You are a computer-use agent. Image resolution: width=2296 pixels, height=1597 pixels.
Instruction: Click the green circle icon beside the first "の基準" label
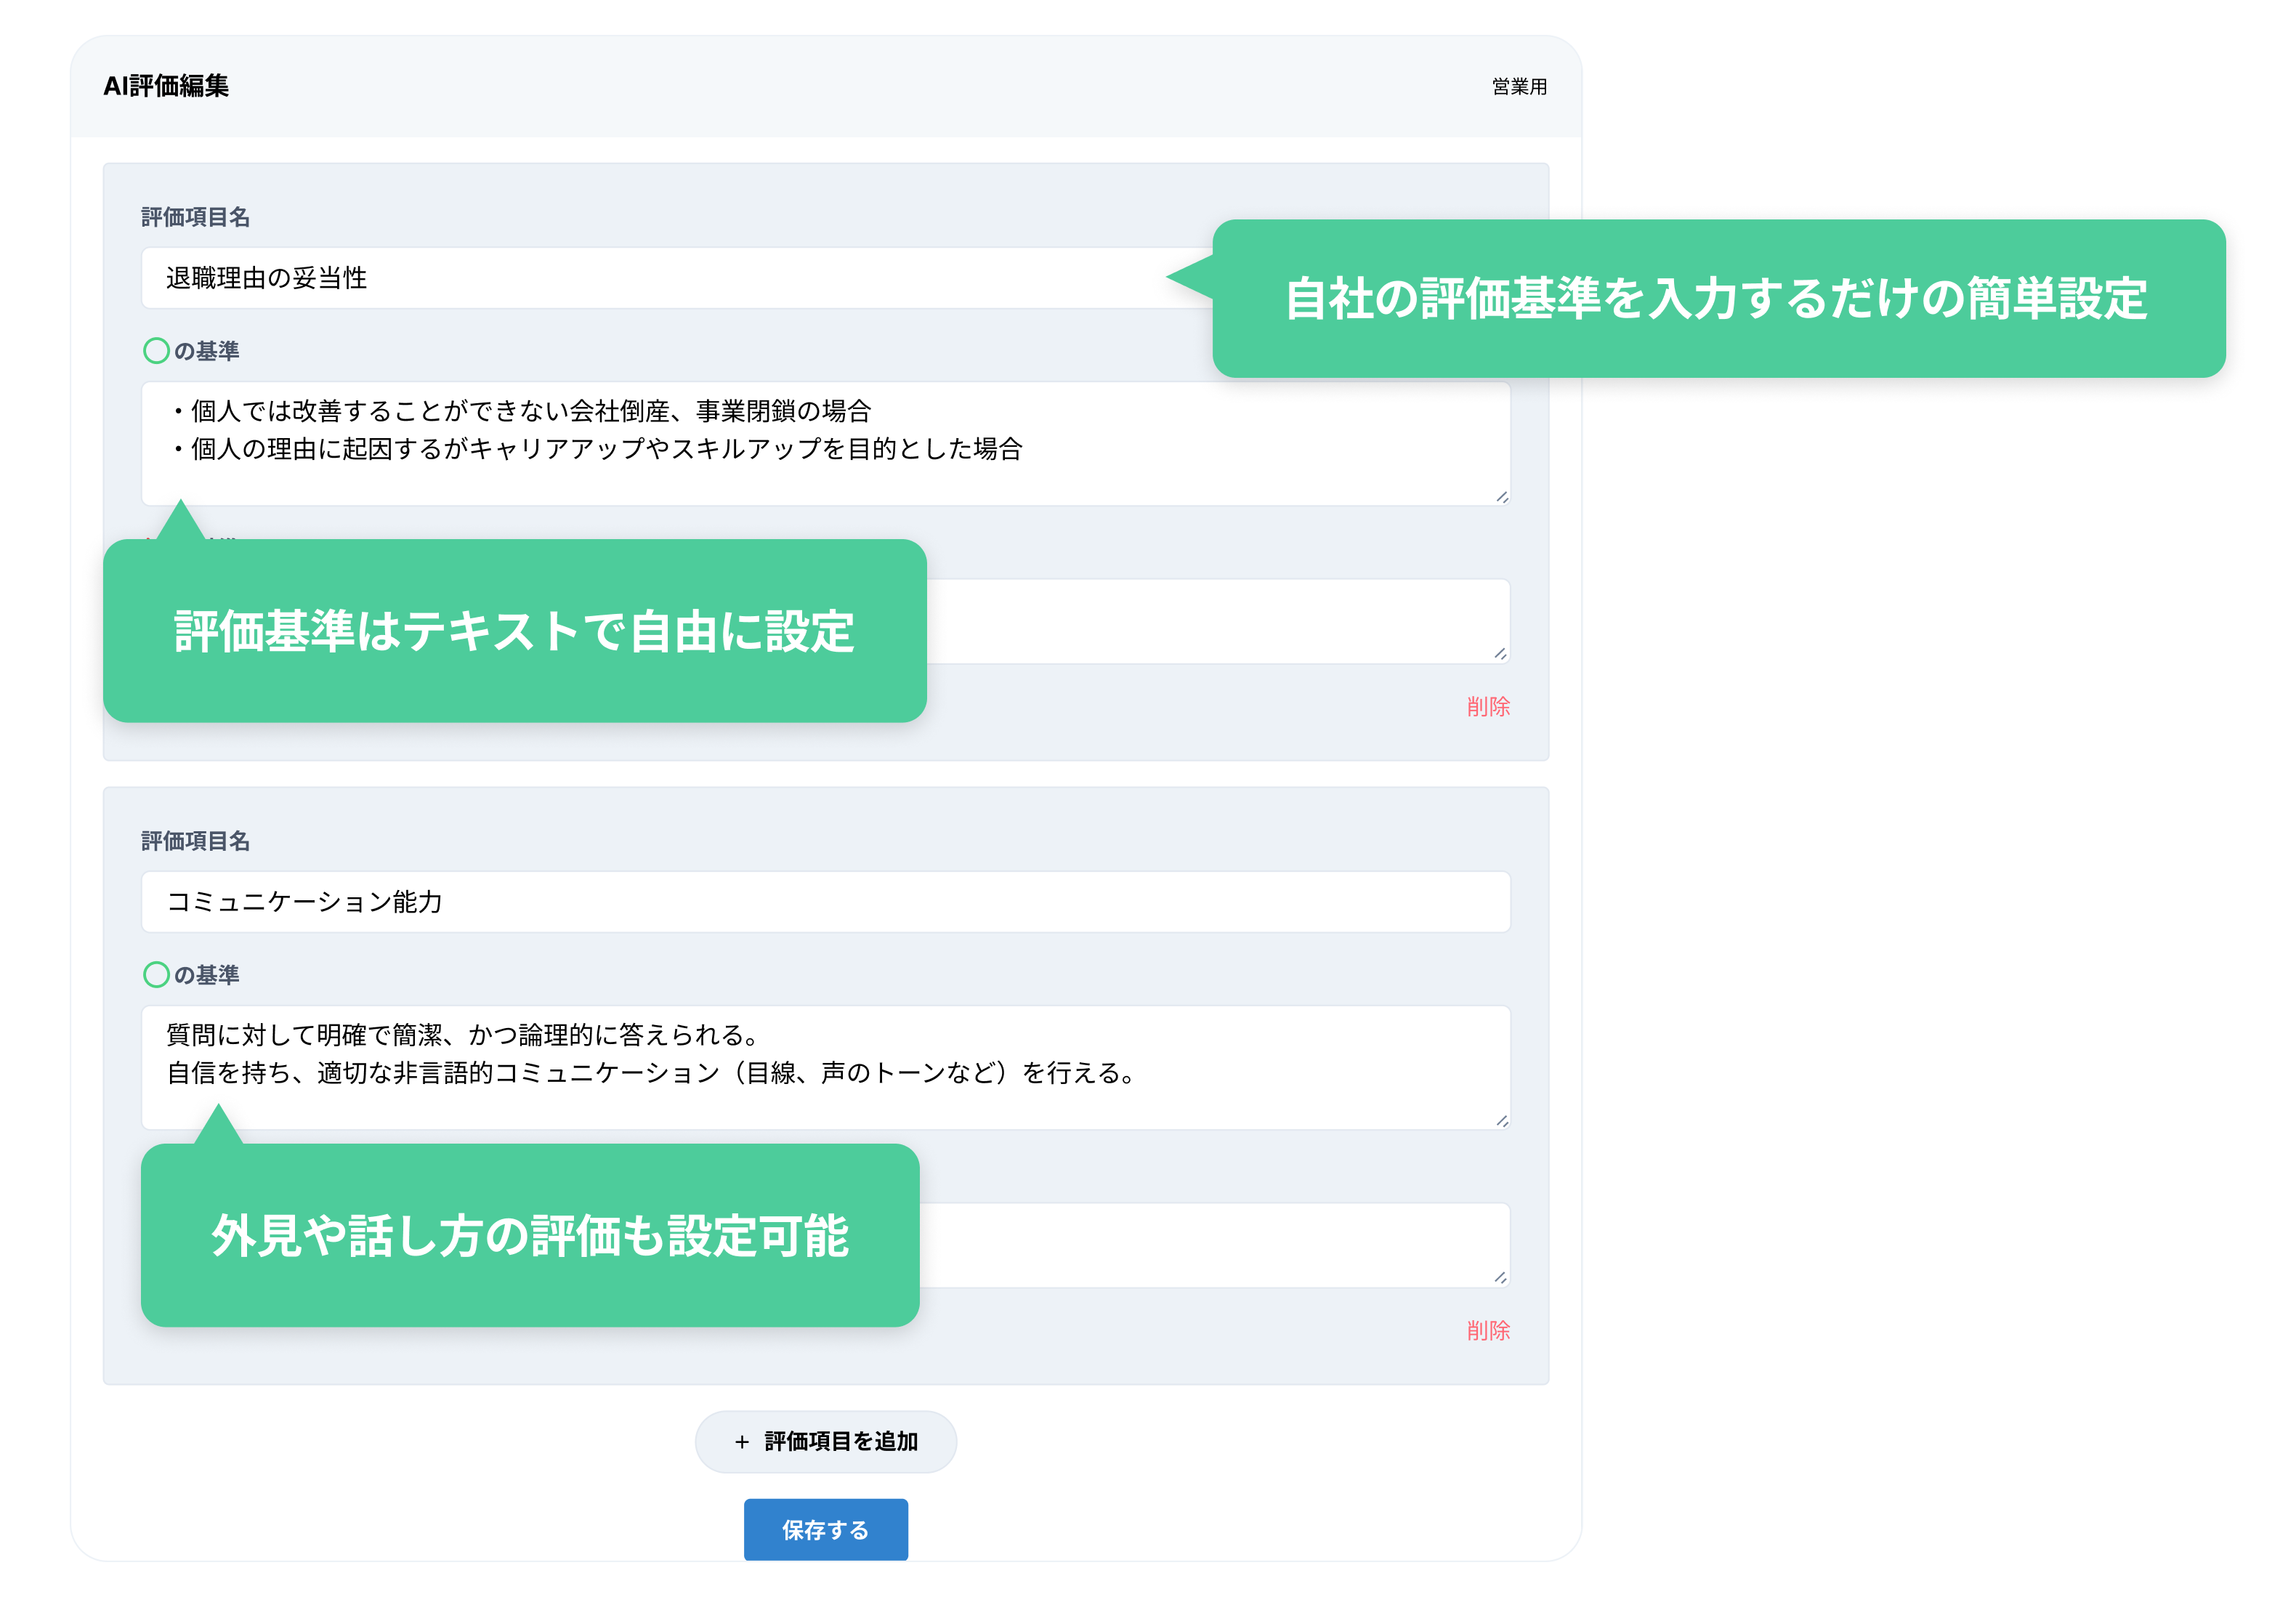click(x=156, y=350)
